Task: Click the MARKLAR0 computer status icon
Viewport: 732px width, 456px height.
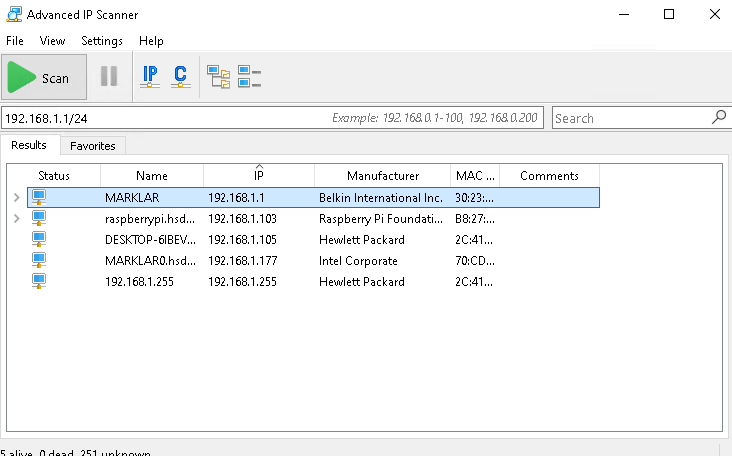Action: [39, 260]
